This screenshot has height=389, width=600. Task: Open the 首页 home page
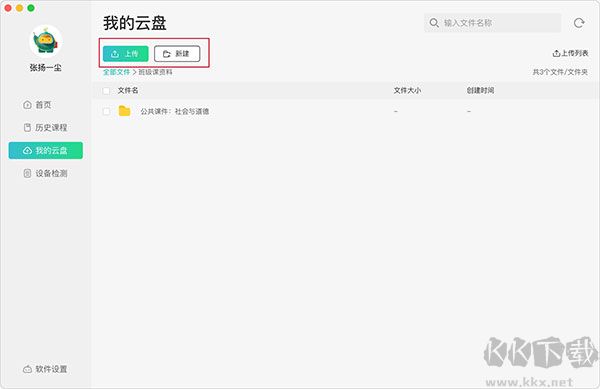37,105
